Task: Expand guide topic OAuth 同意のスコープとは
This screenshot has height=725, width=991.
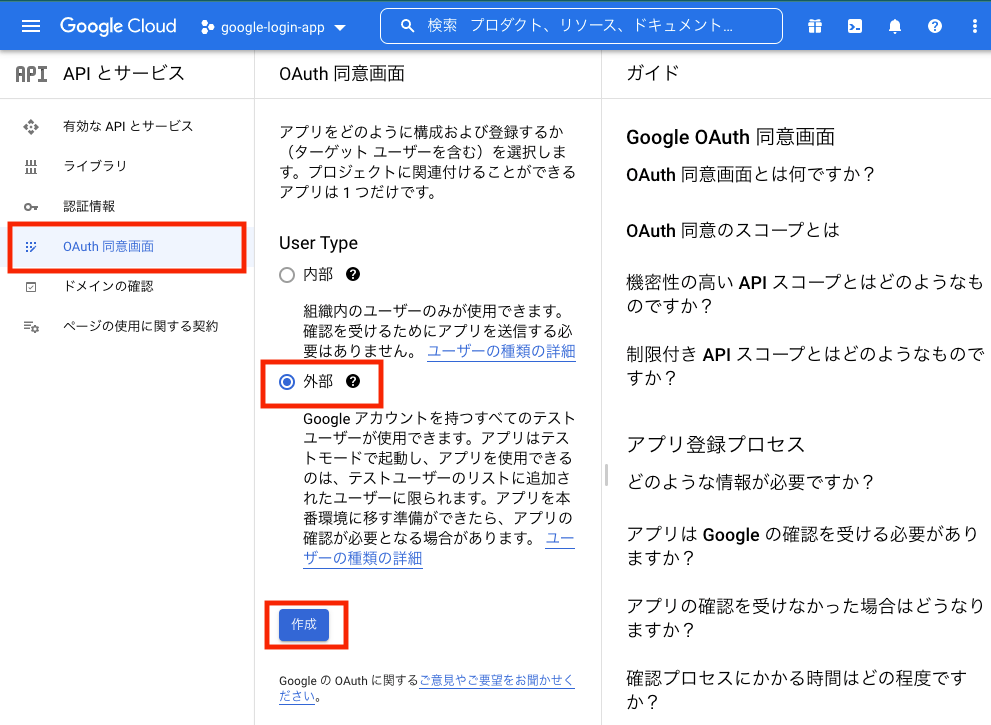Action: [733, 230]
